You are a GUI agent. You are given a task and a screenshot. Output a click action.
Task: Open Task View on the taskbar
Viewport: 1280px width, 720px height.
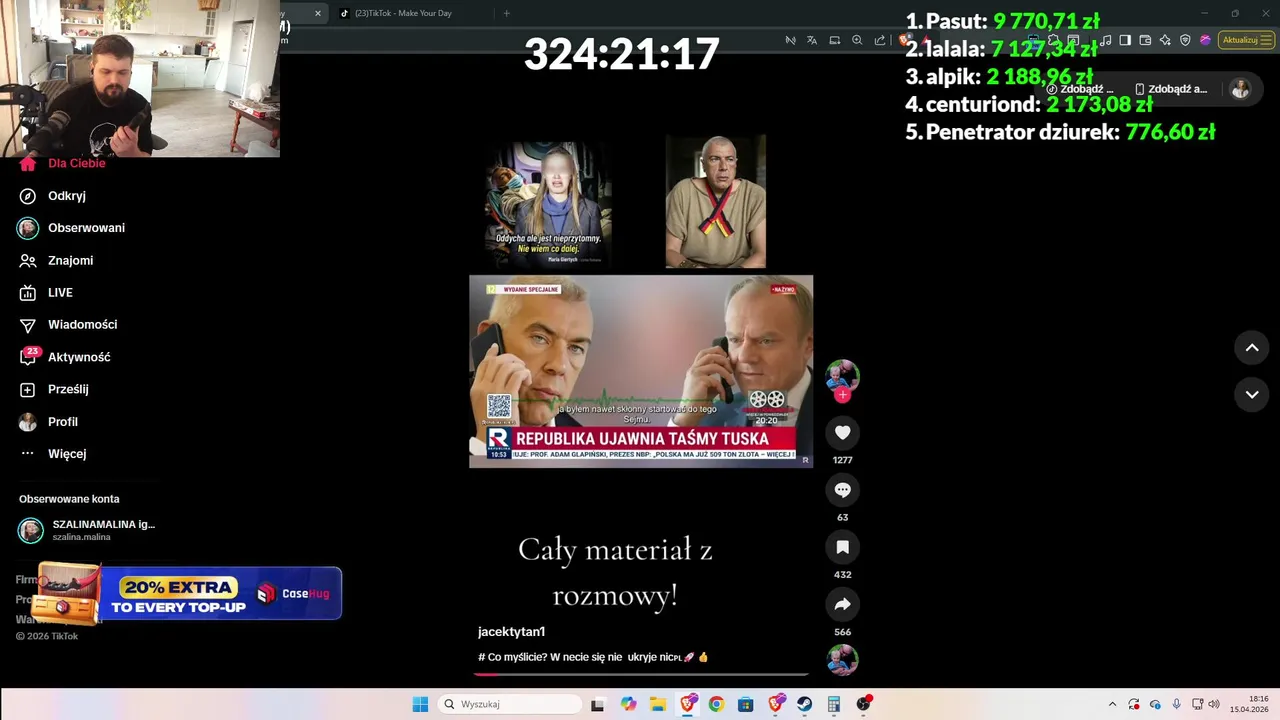(x=597, y=704)
